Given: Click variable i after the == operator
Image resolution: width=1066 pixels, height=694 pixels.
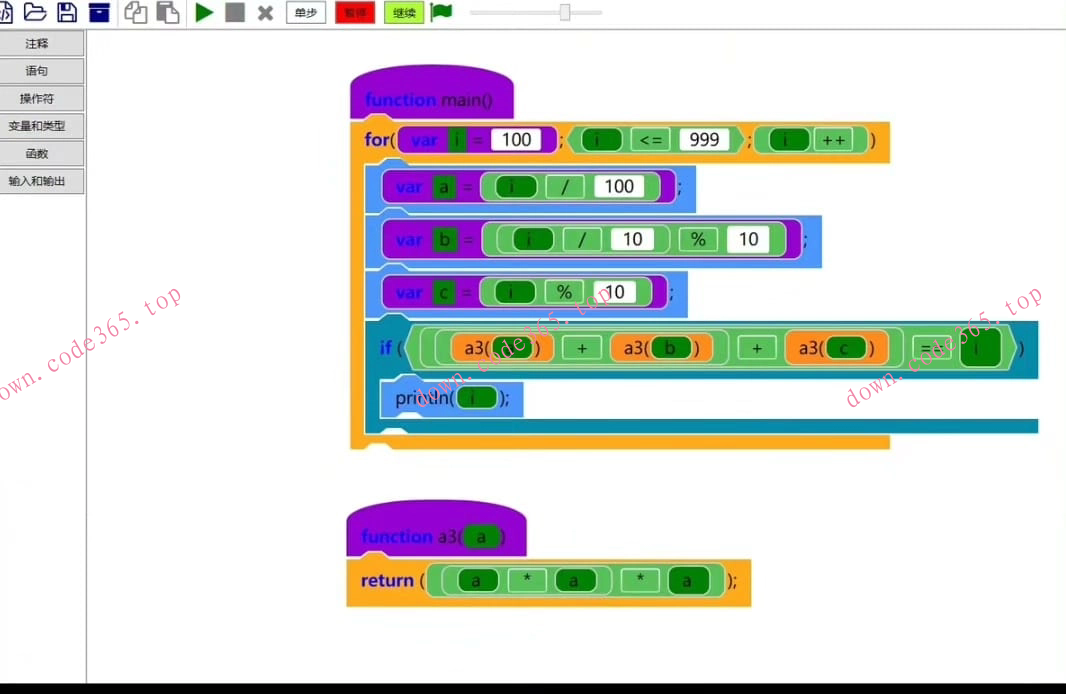Looking at the screenshot, I should 980,348.
